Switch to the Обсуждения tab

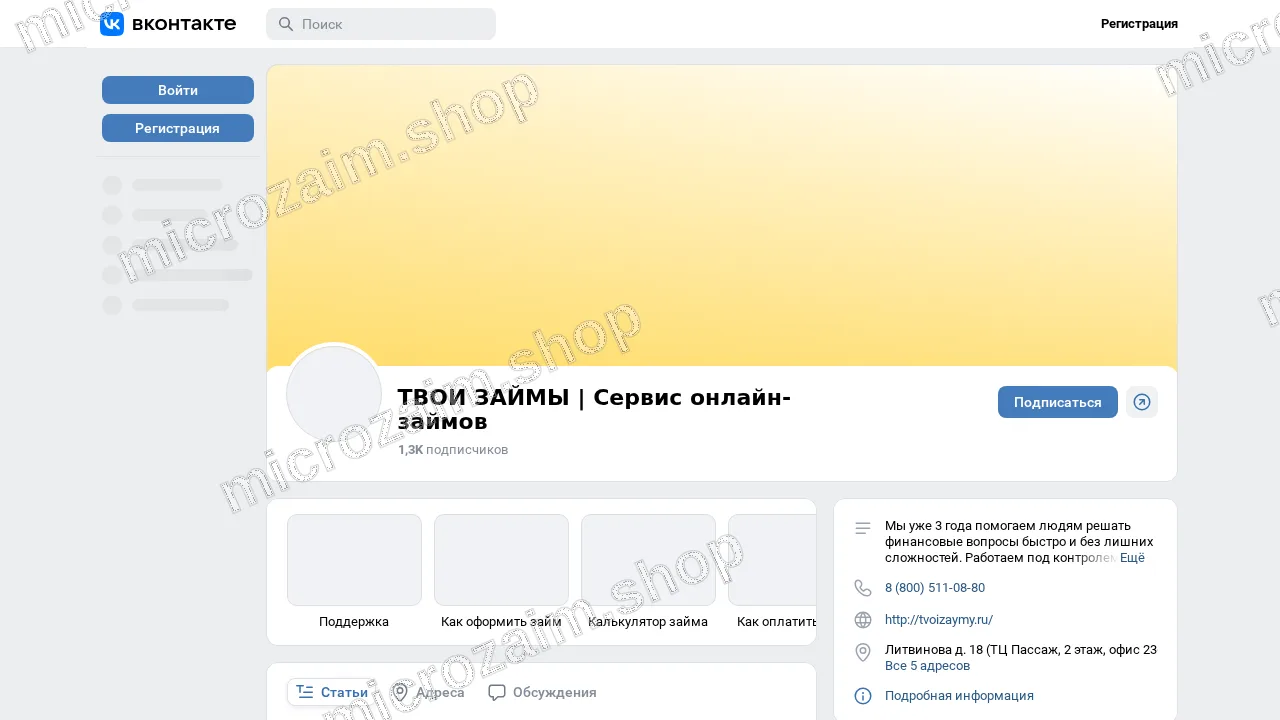pyautogui.click(x=542, y=692)
